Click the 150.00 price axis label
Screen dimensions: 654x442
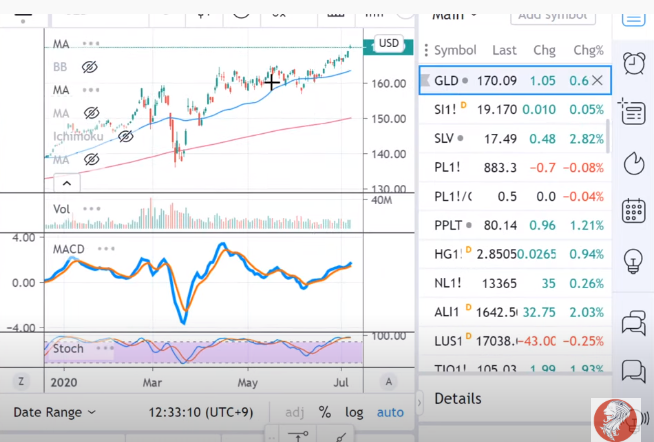tap(389, 119)
